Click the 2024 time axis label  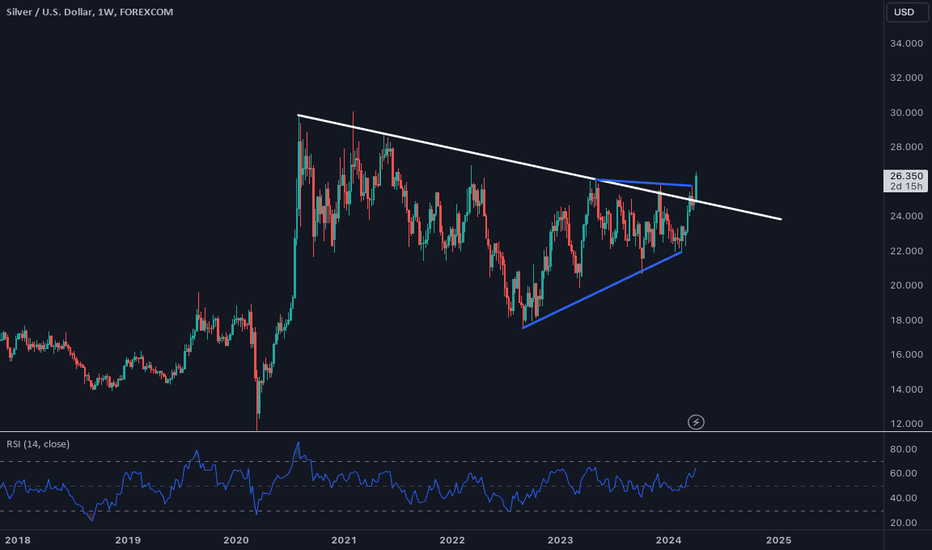tap(669, 540)
